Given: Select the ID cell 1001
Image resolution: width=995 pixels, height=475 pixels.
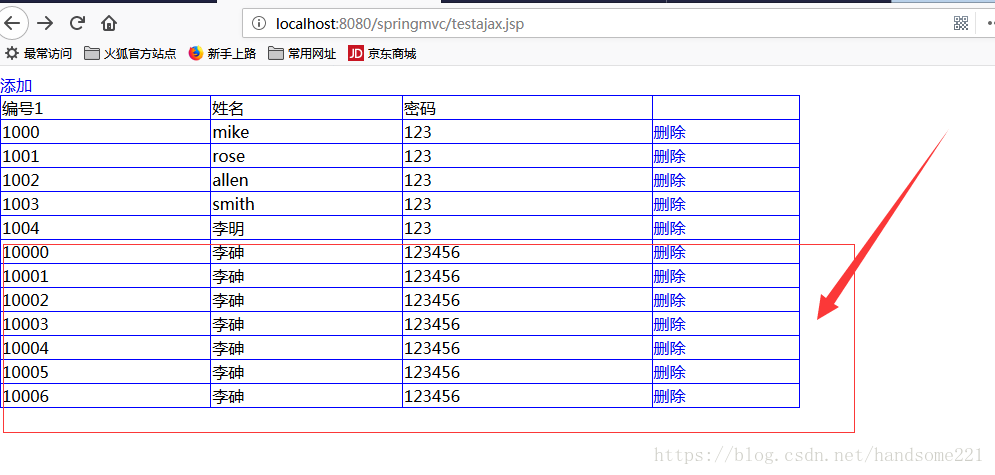Looking at the screenshot, I should point(106,156).
